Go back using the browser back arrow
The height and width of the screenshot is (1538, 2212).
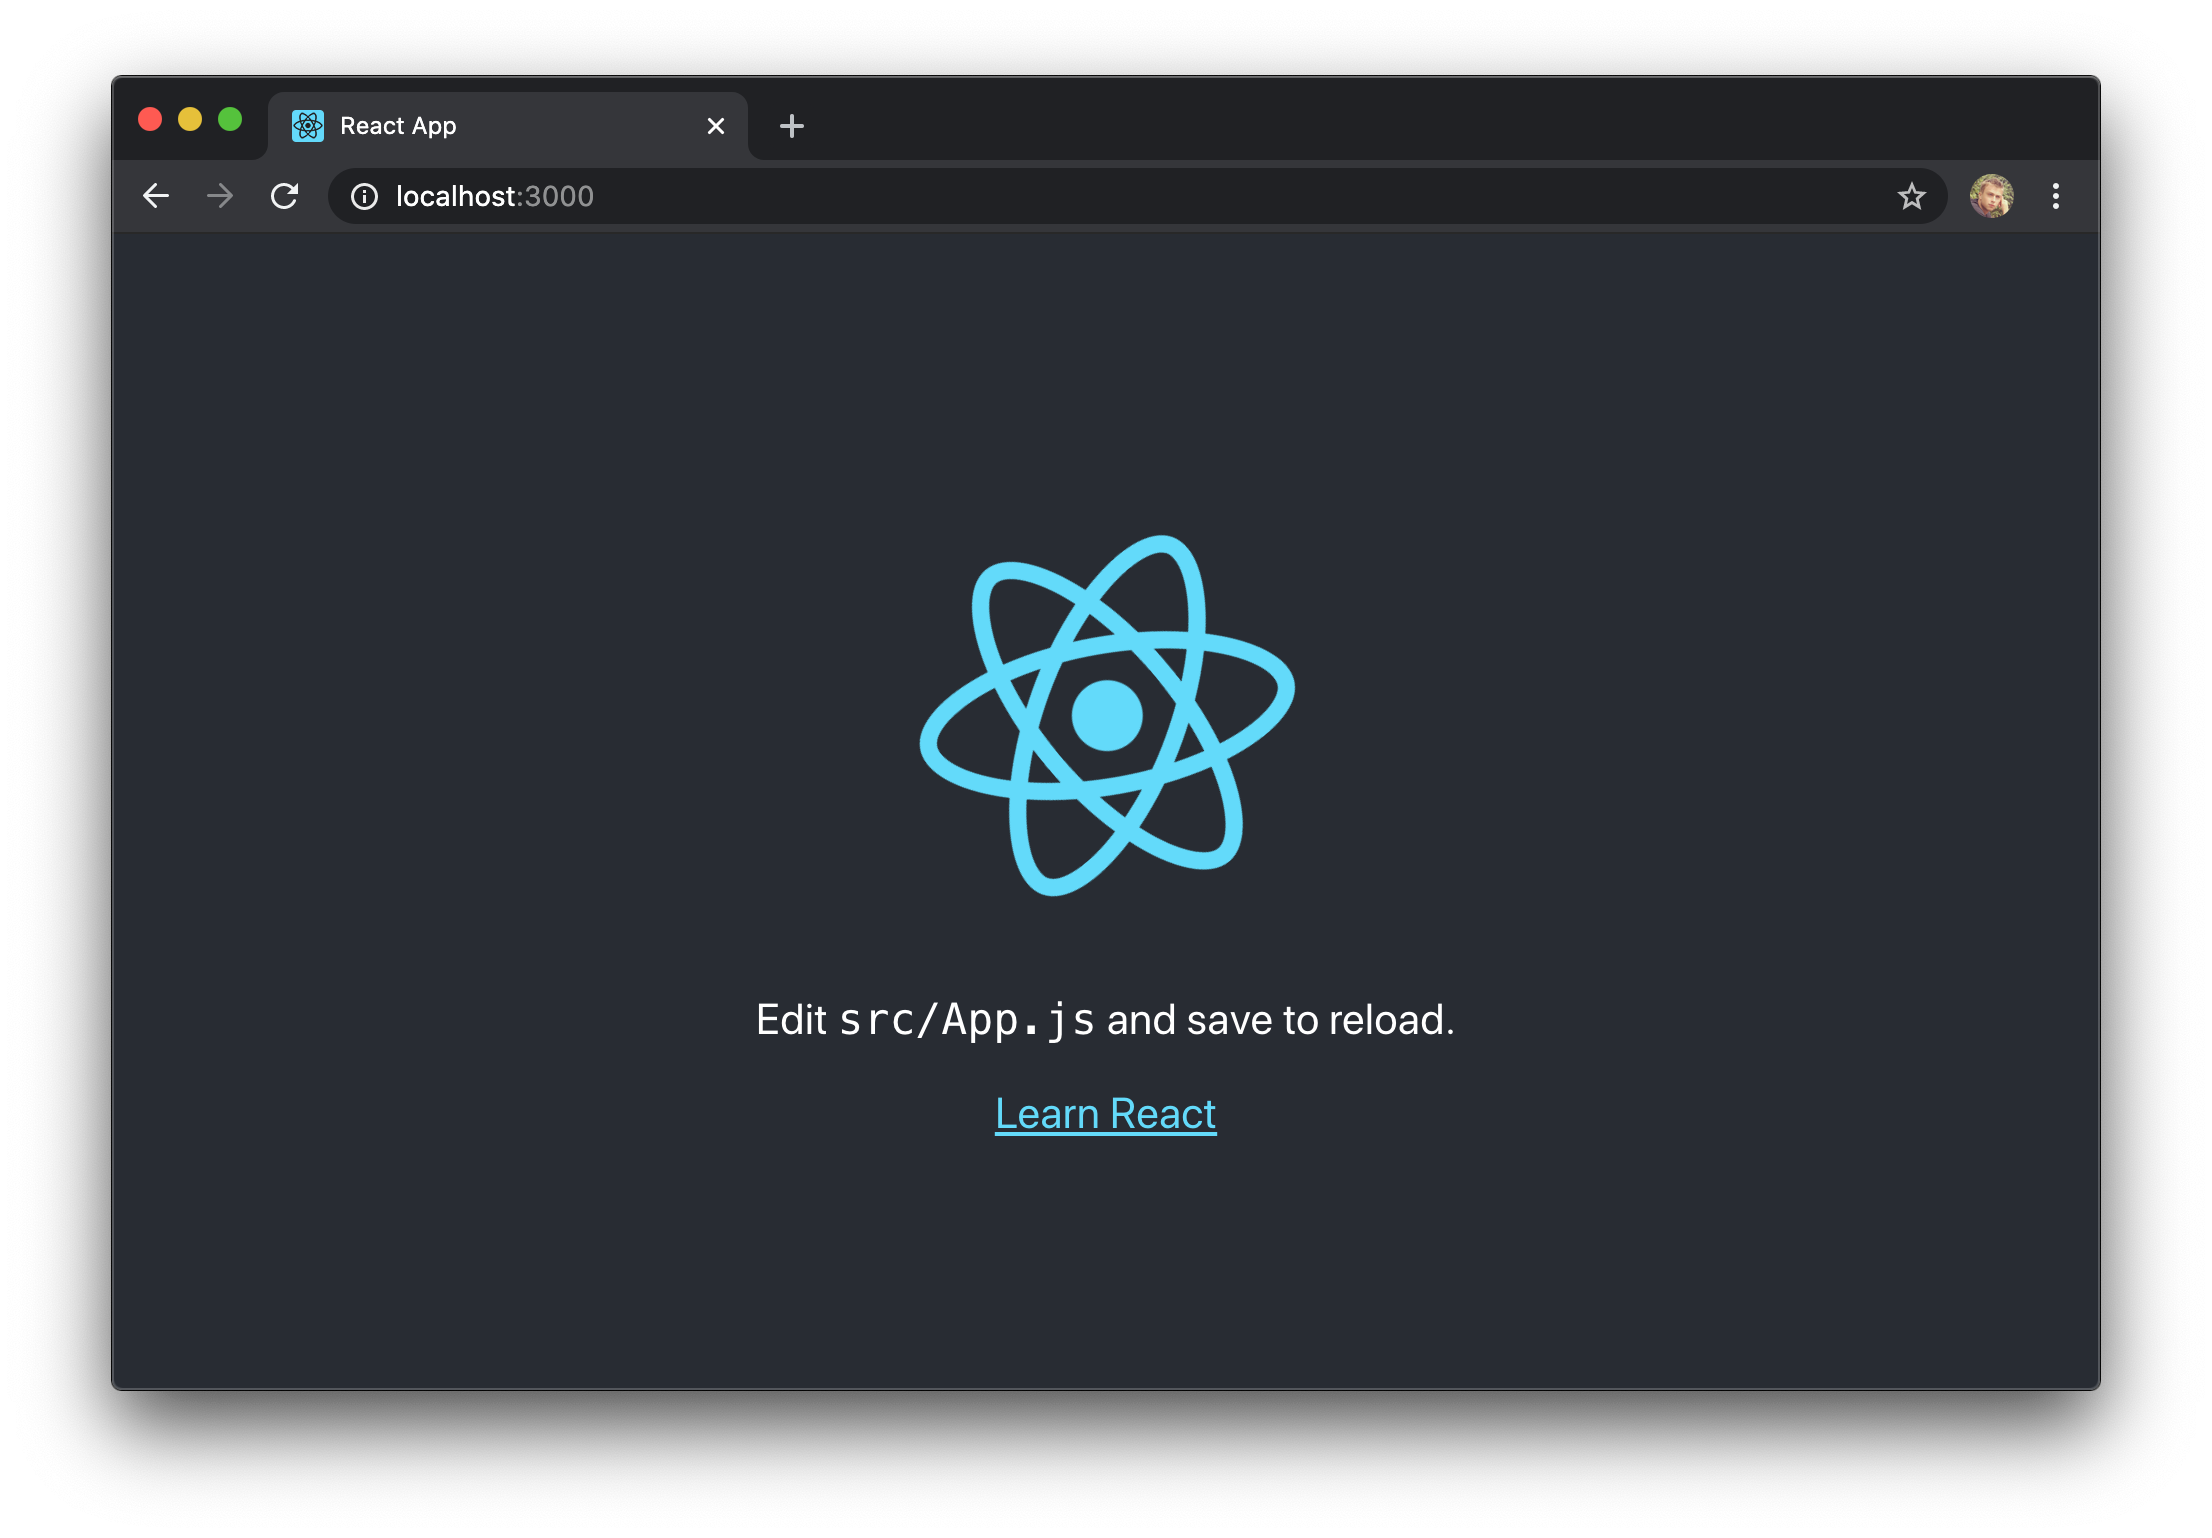pos(156,196)
